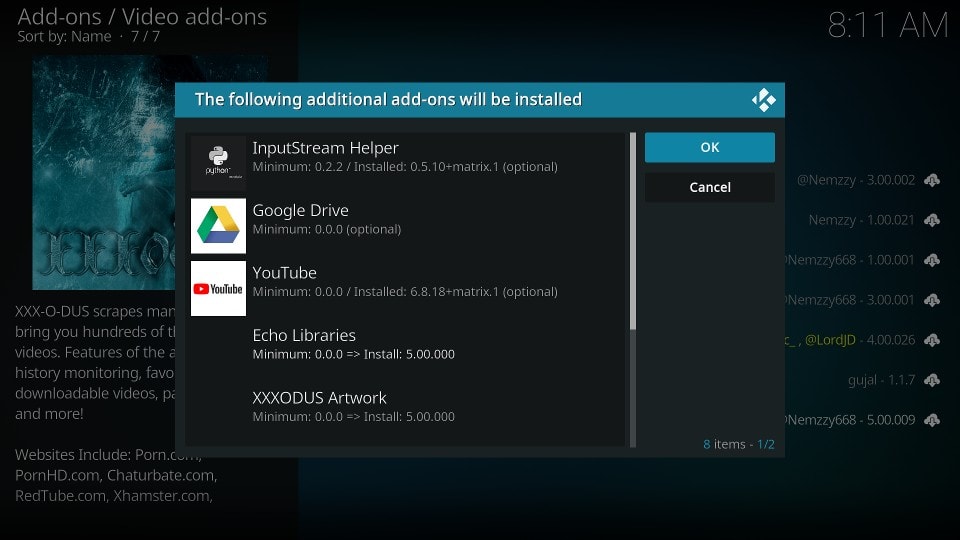960x540 pixels.
Task: Select the YouTube add-on icon
Action: (x=218, y=288)
